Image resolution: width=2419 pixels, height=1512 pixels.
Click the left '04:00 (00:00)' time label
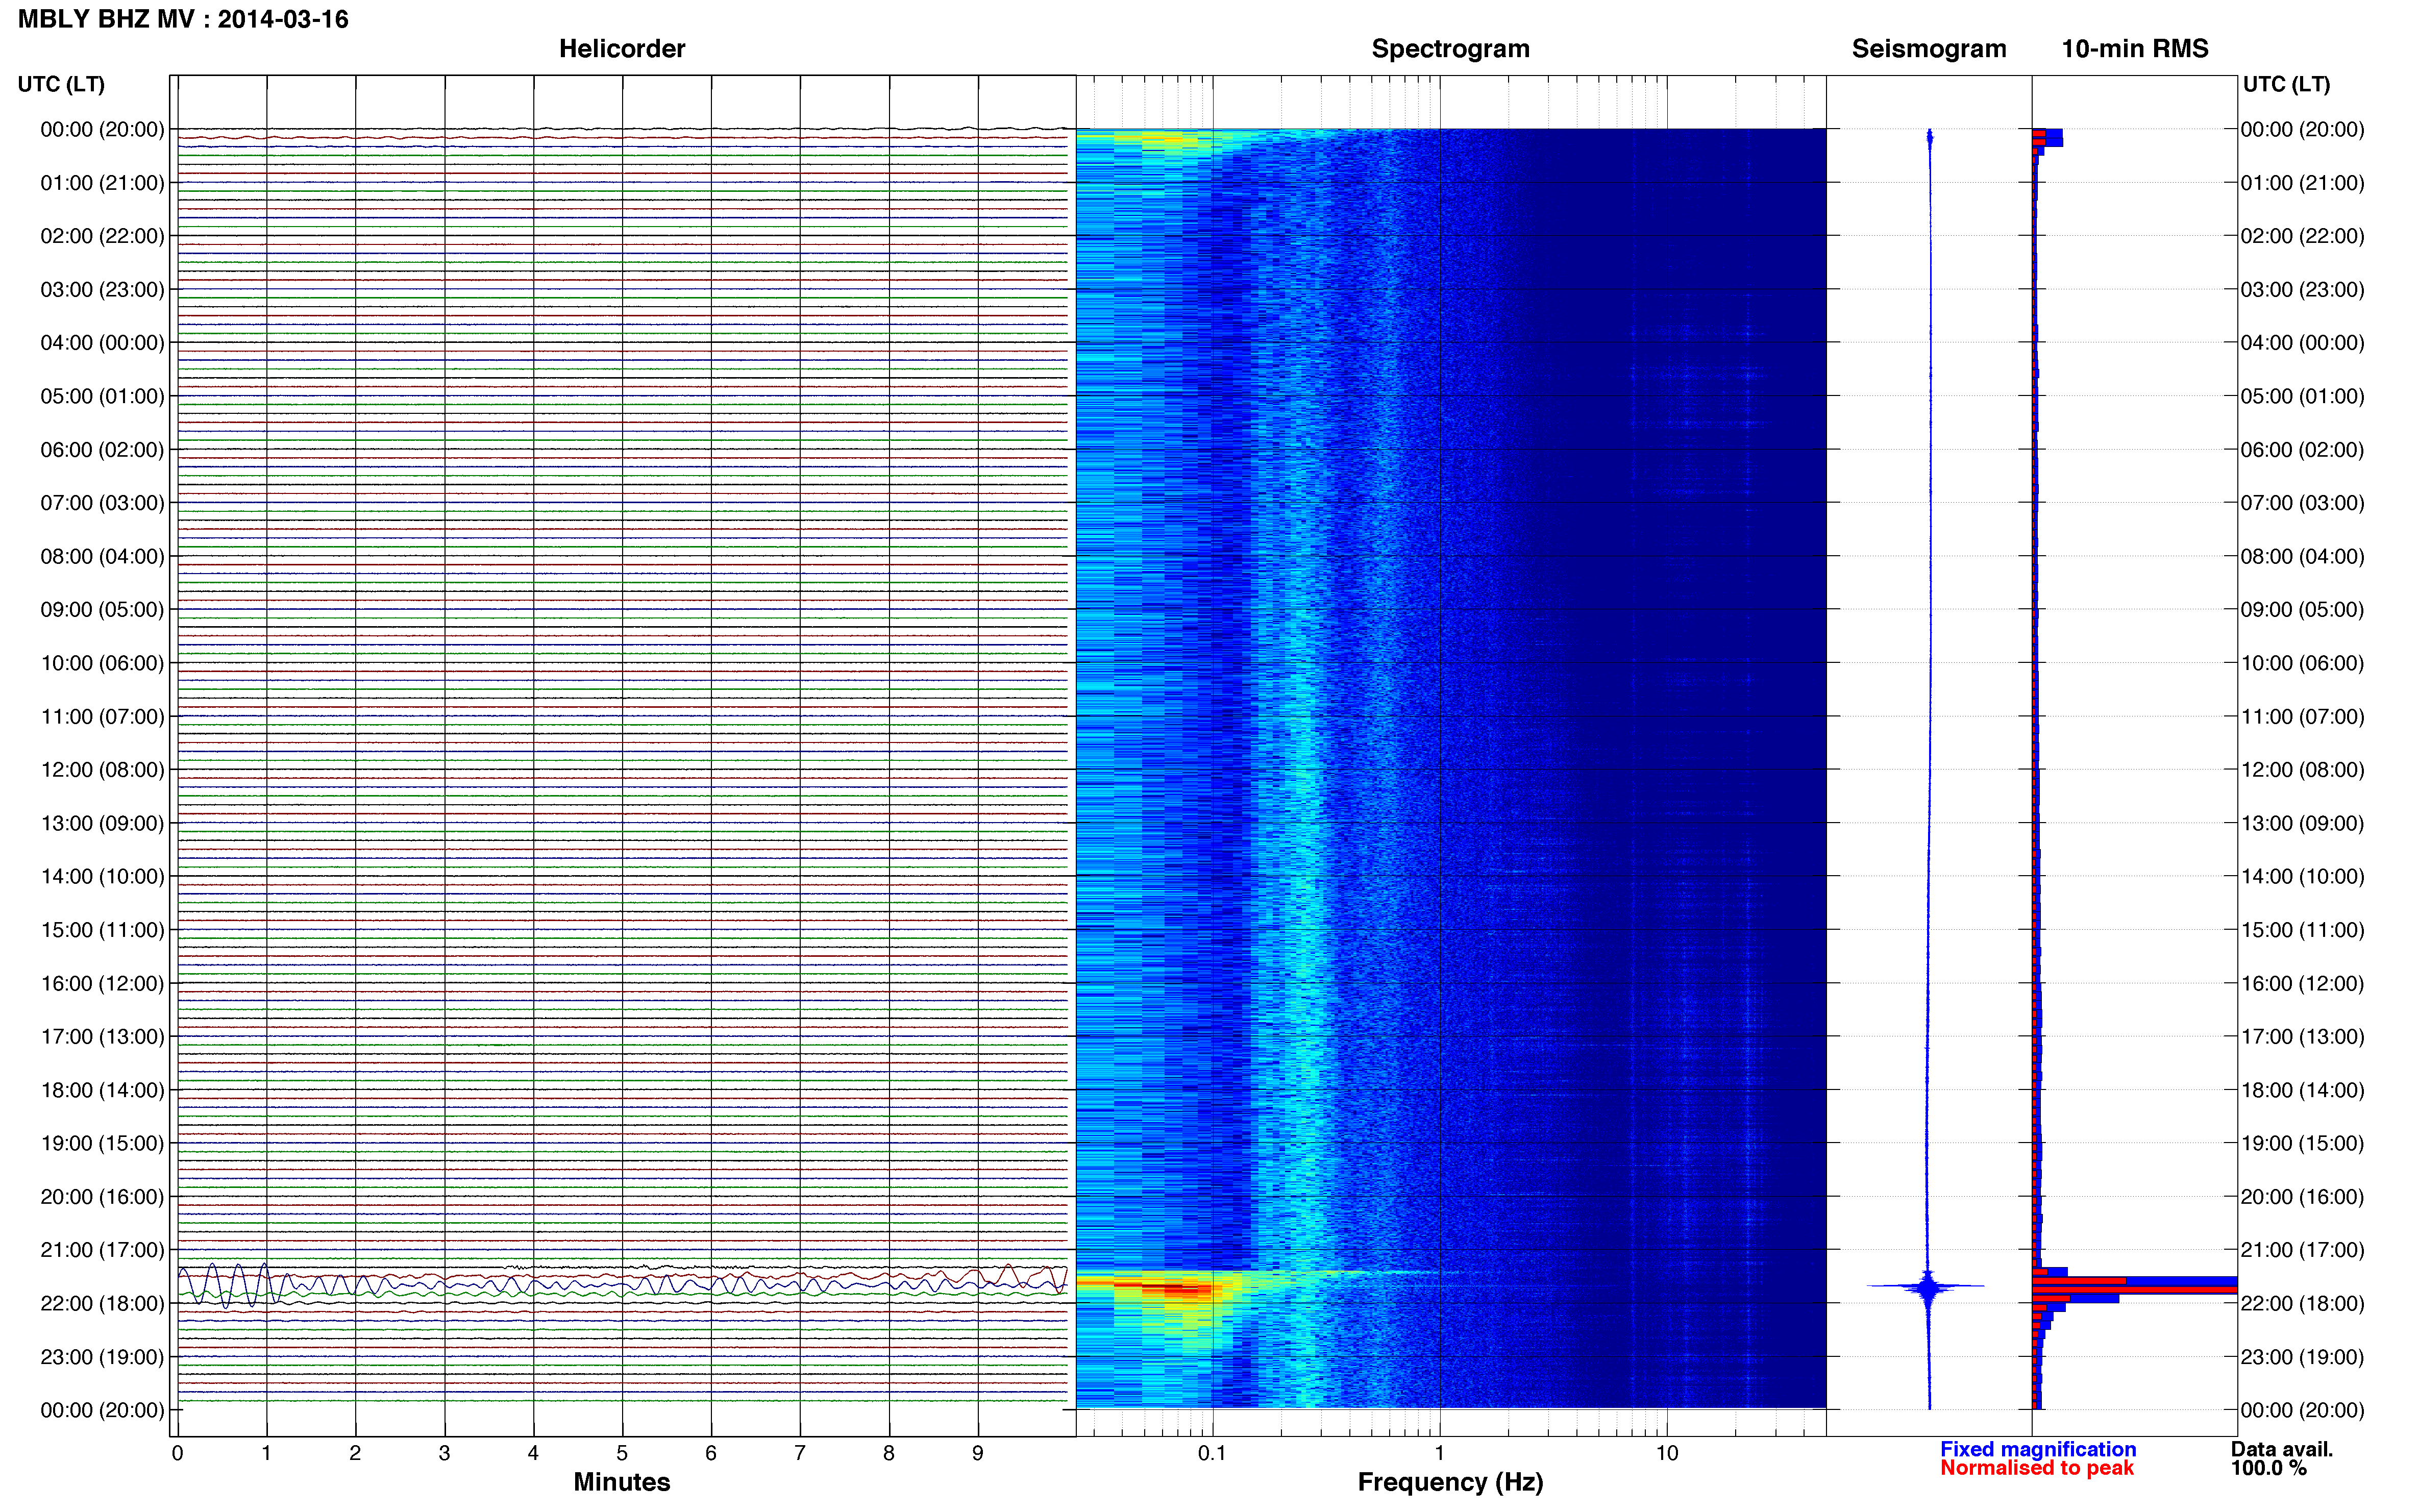102,343
